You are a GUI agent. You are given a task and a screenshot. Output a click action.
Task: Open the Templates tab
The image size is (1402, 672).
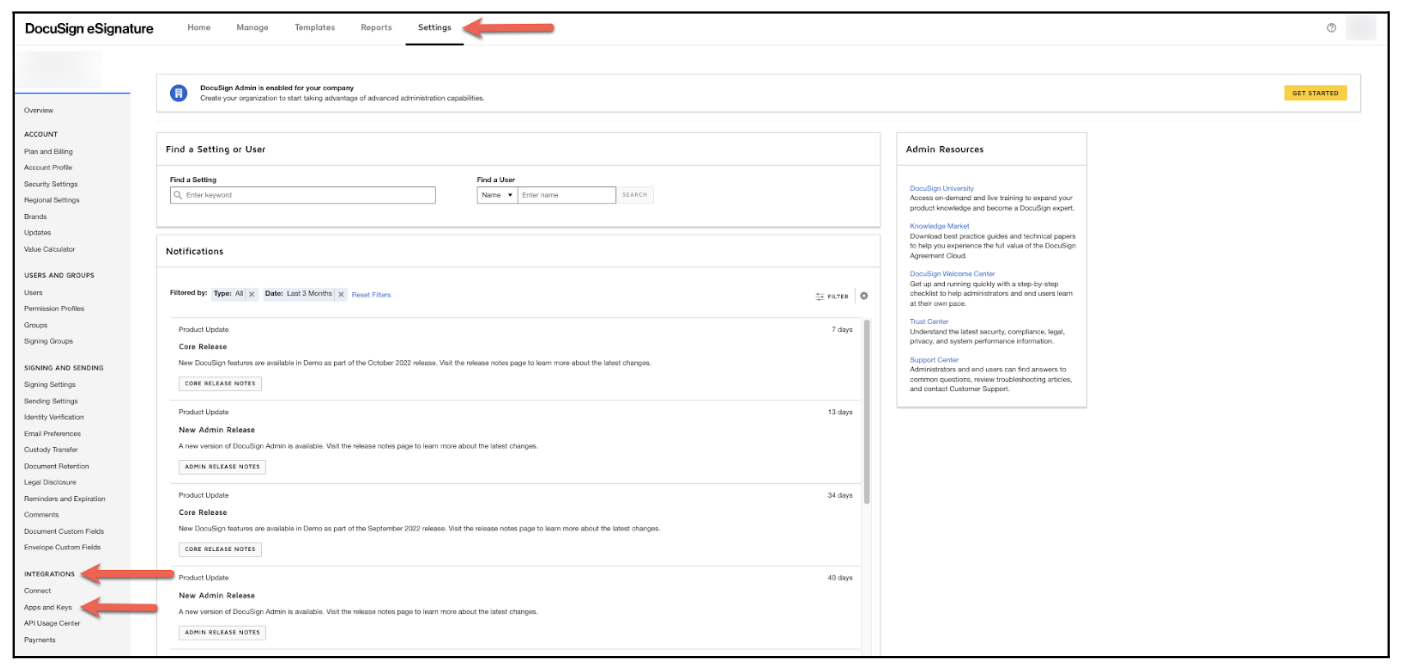(315, 28)
